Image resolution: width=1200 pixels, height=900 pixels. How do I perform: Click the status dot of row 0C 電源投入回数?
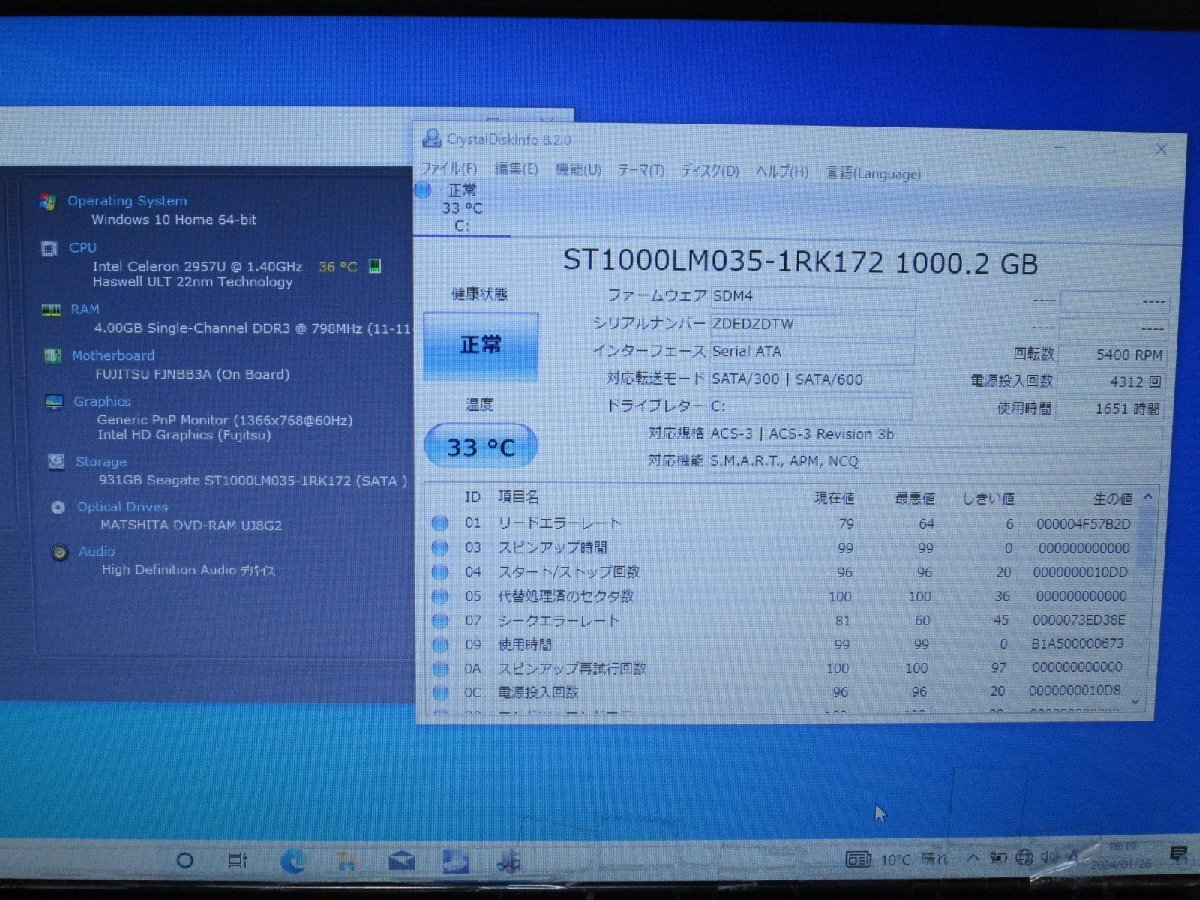[439, 692]
